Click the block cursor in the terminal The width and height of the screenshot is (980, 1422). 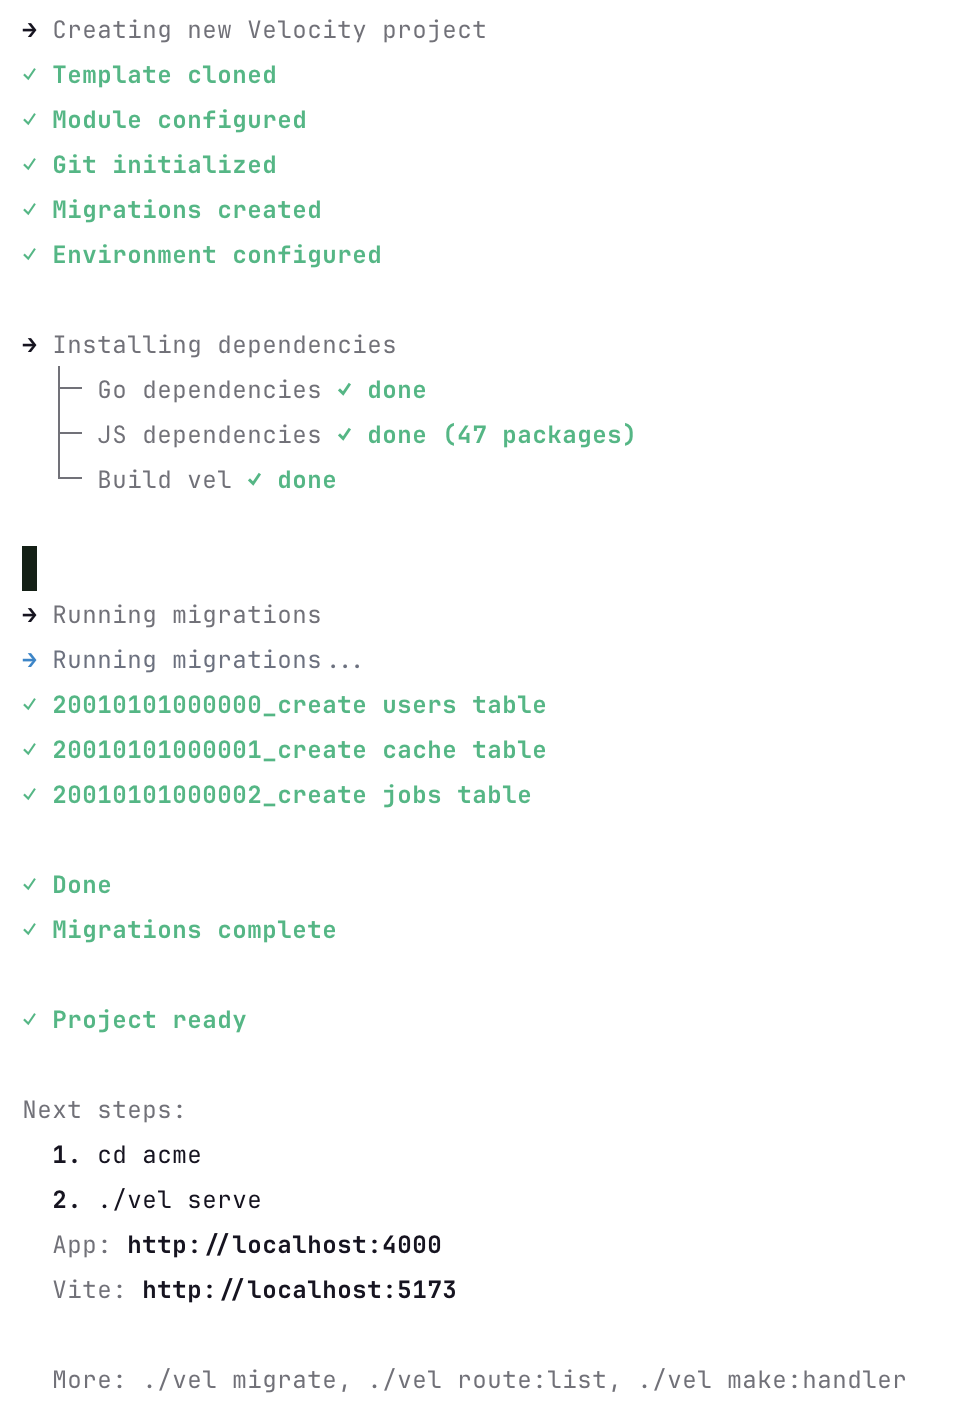coord(30,568)
